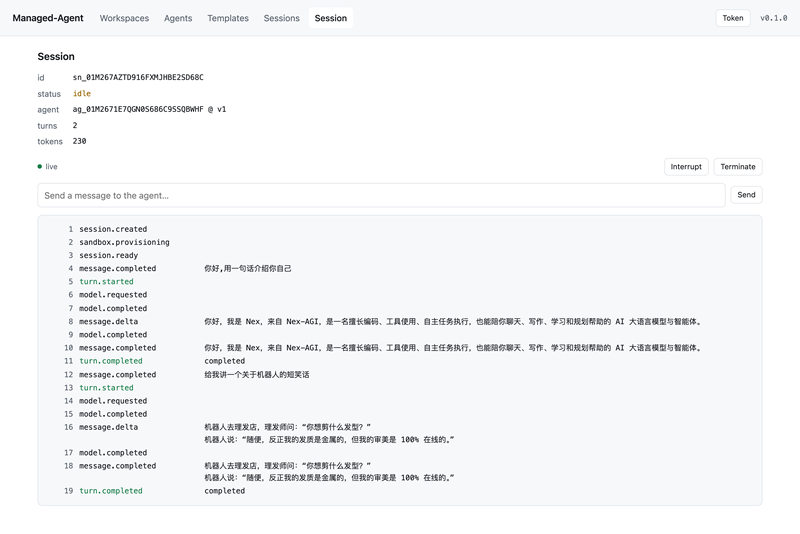Select the first turn.started event
Image resolution: width=800 pixels, height=534 pixels.
point(106,282)
